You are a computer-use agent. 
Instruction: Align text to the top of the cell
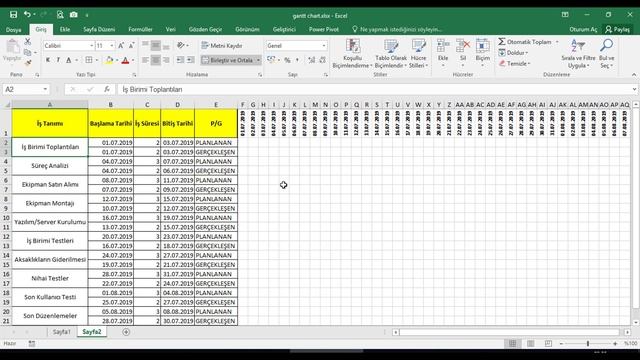coord(145,45)
